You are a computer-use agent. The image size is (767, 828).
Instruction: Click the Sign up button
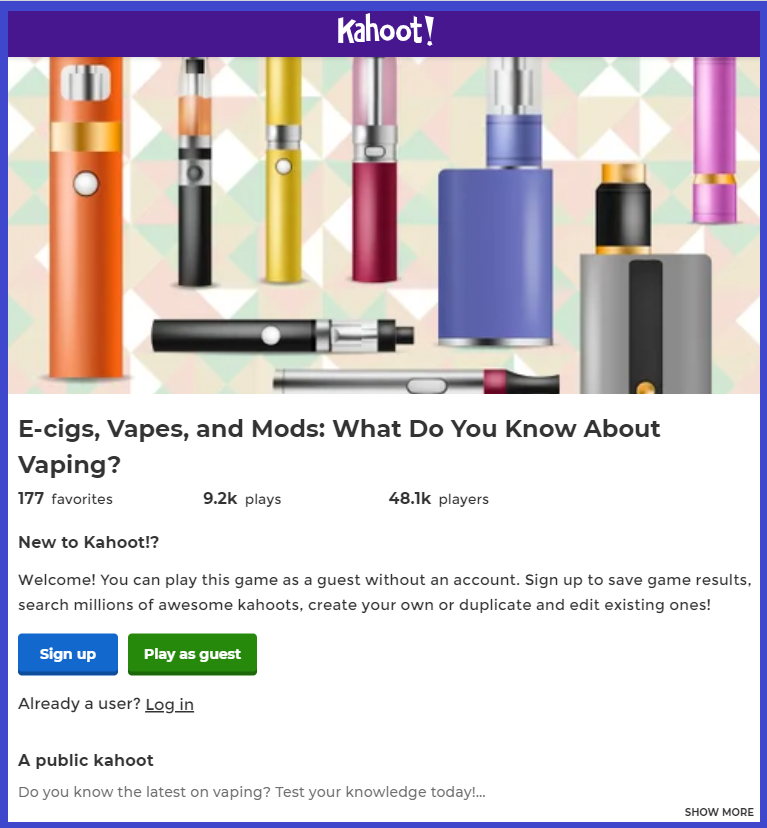coord(68,654)
